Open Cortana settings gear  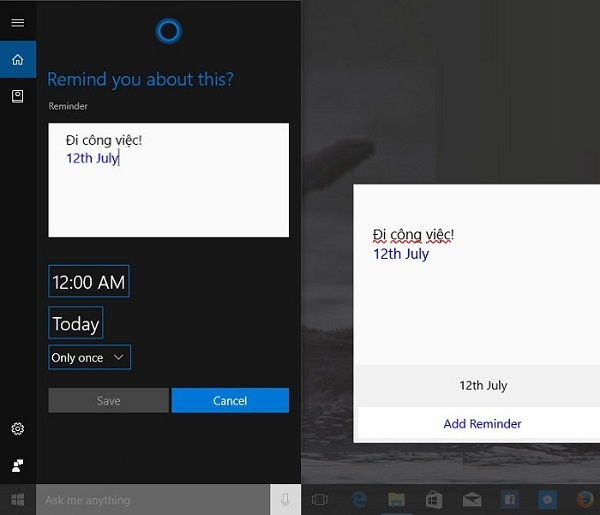tap(17, 429)
